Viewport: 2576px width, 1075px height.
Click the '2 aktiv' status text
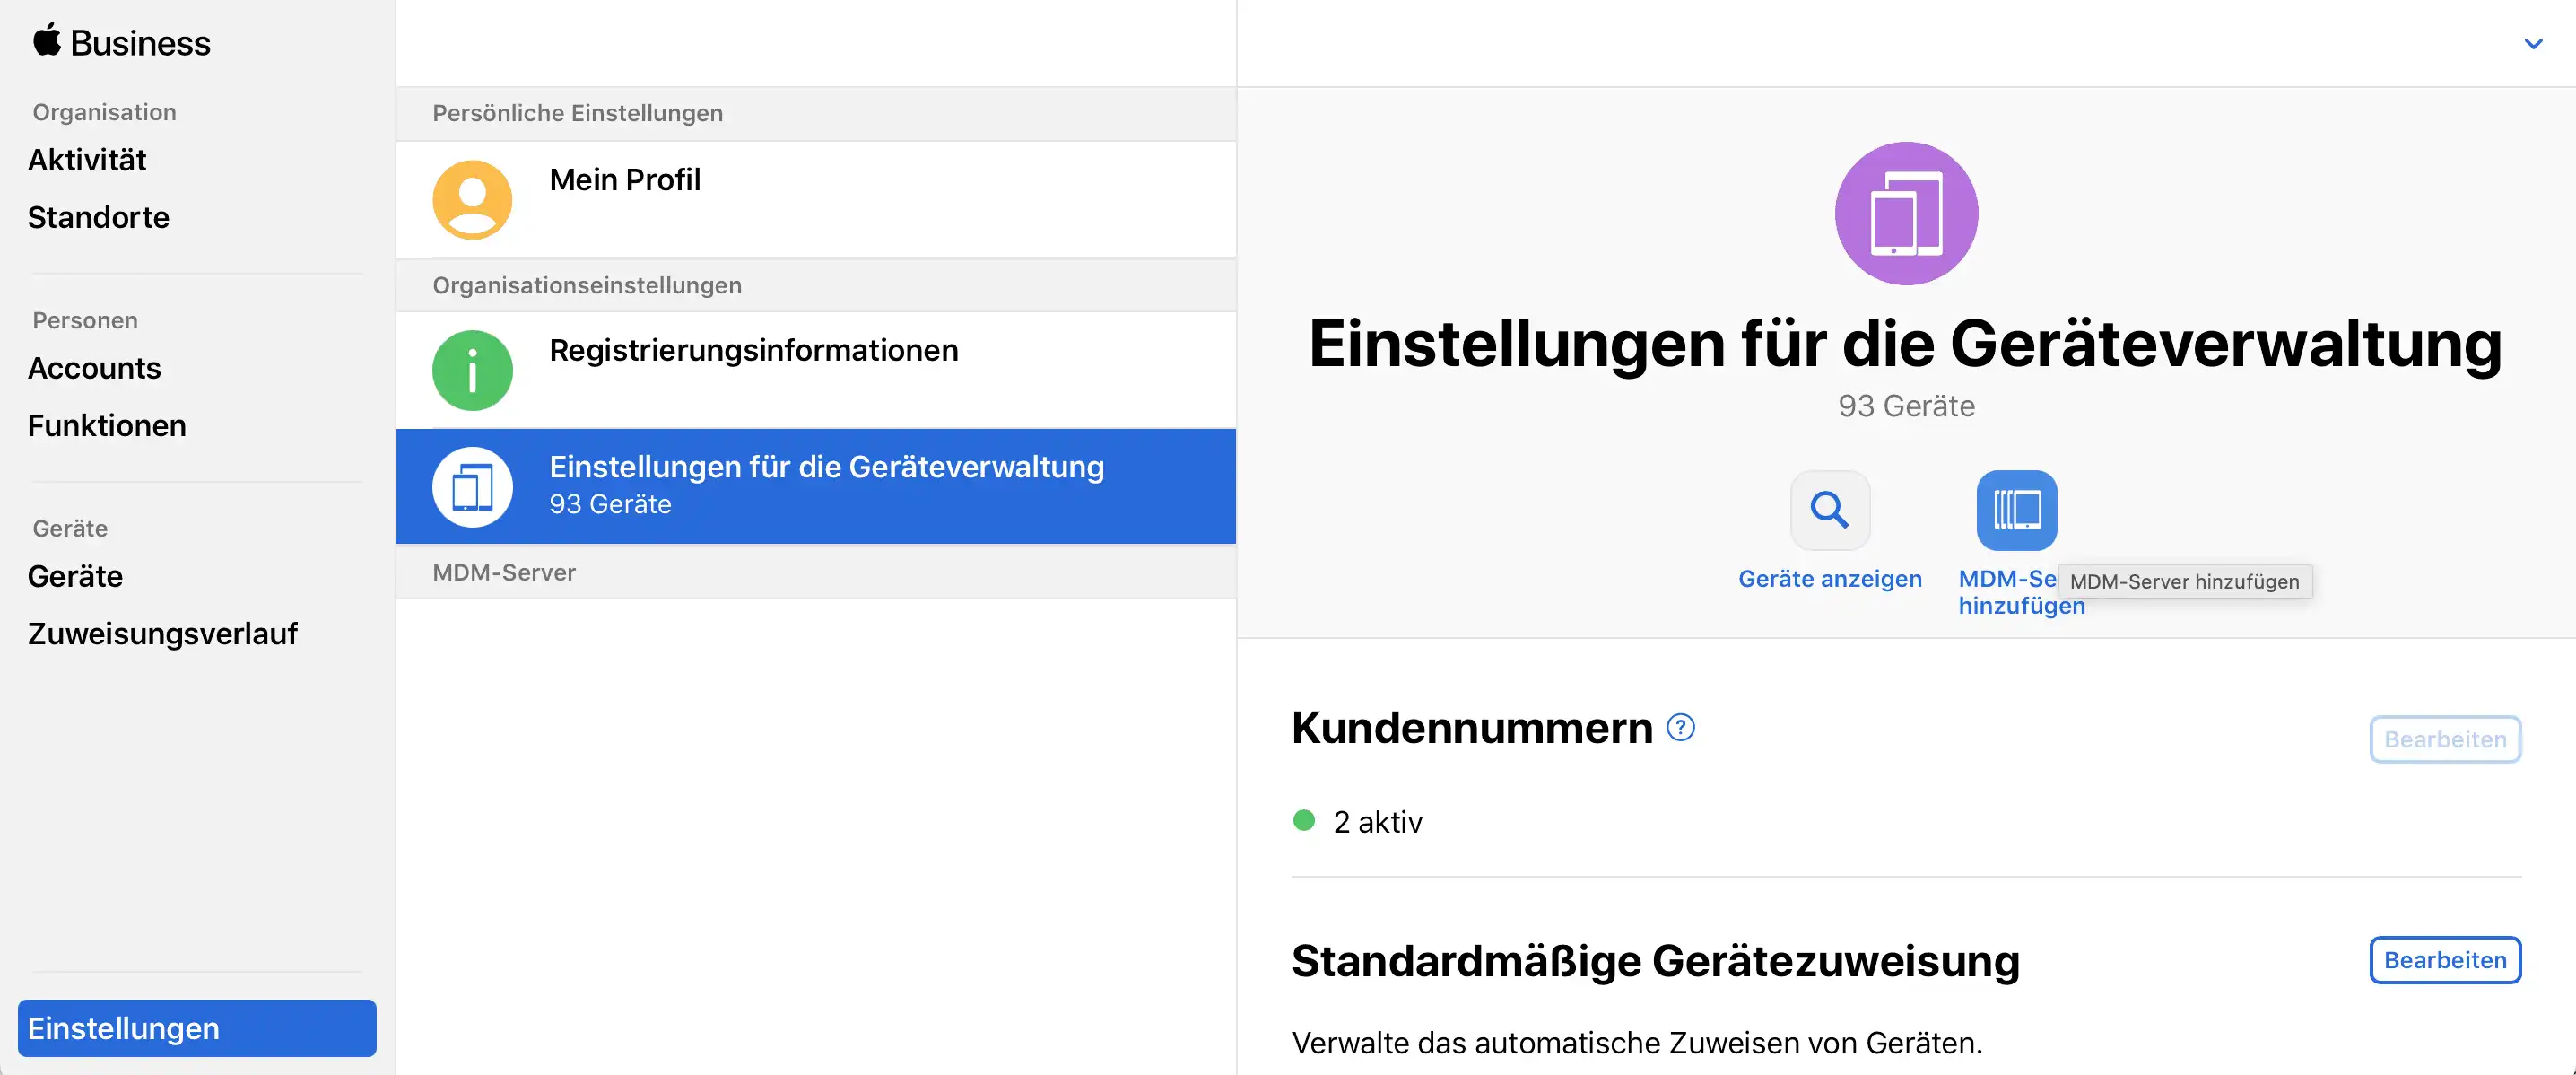pos(1377,822)
